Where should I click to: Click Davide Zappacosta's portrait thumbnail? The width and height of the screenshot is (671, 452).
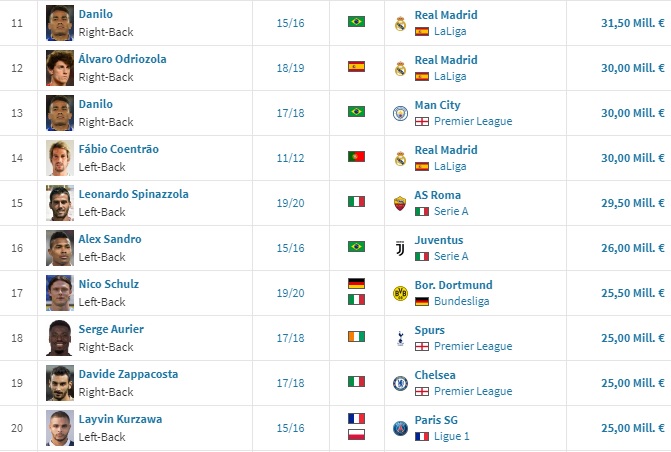tap(59, 383)
